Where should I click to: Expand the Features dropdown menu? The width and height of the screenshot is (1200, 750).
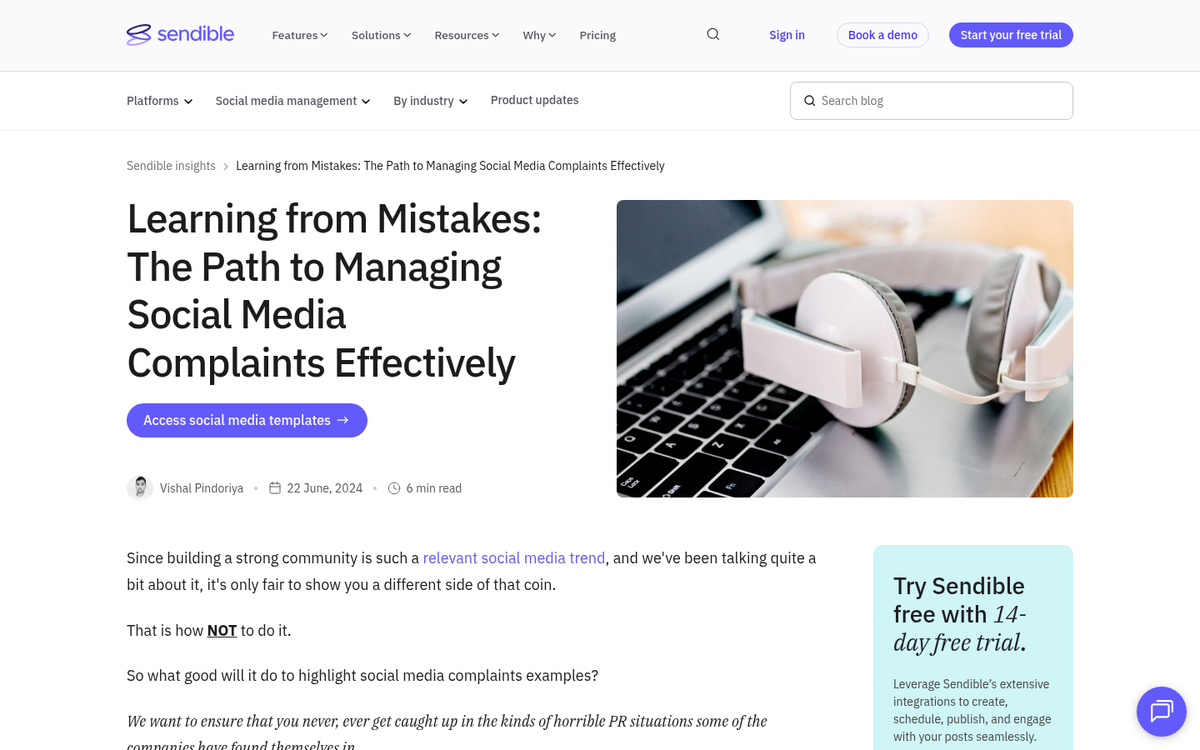(x=300, y=35)
